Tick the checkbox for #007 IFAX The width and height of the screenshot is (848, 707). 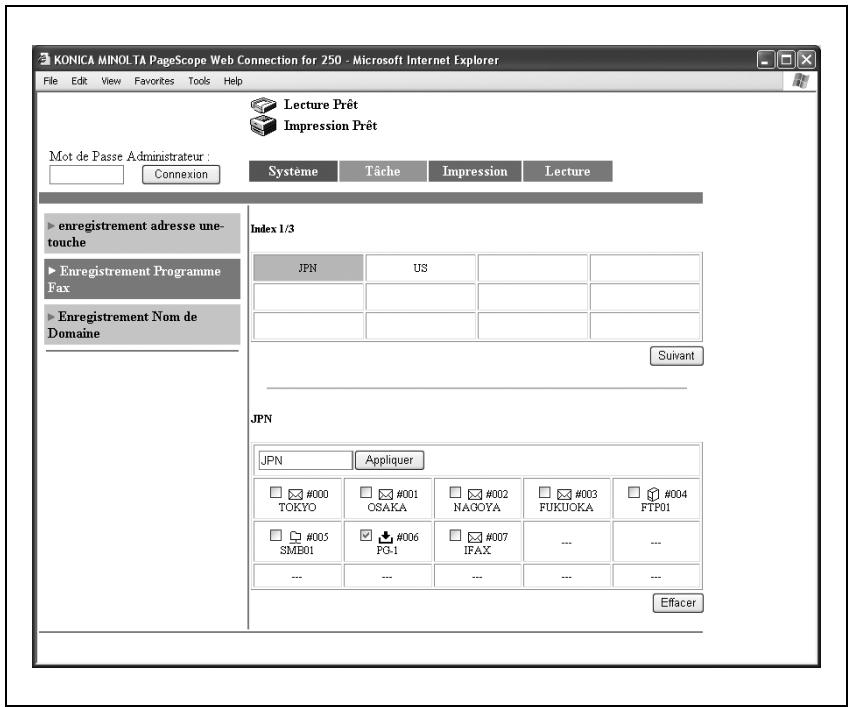coord(455,535)
